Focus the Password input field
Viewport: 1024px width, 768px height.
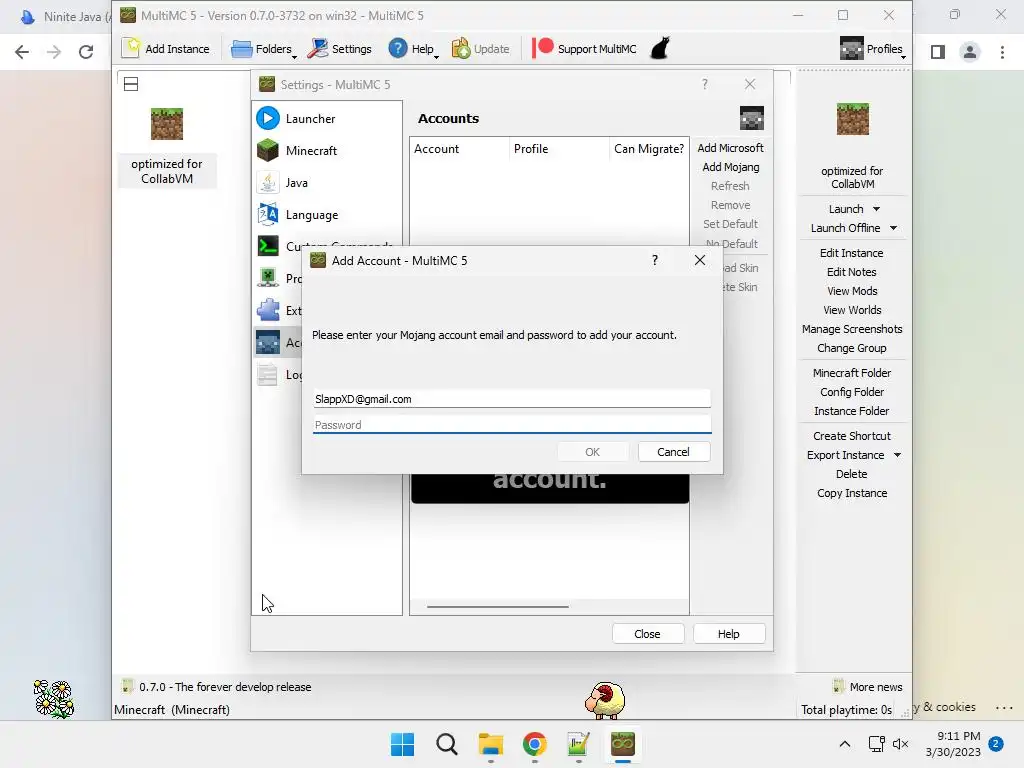512,424
